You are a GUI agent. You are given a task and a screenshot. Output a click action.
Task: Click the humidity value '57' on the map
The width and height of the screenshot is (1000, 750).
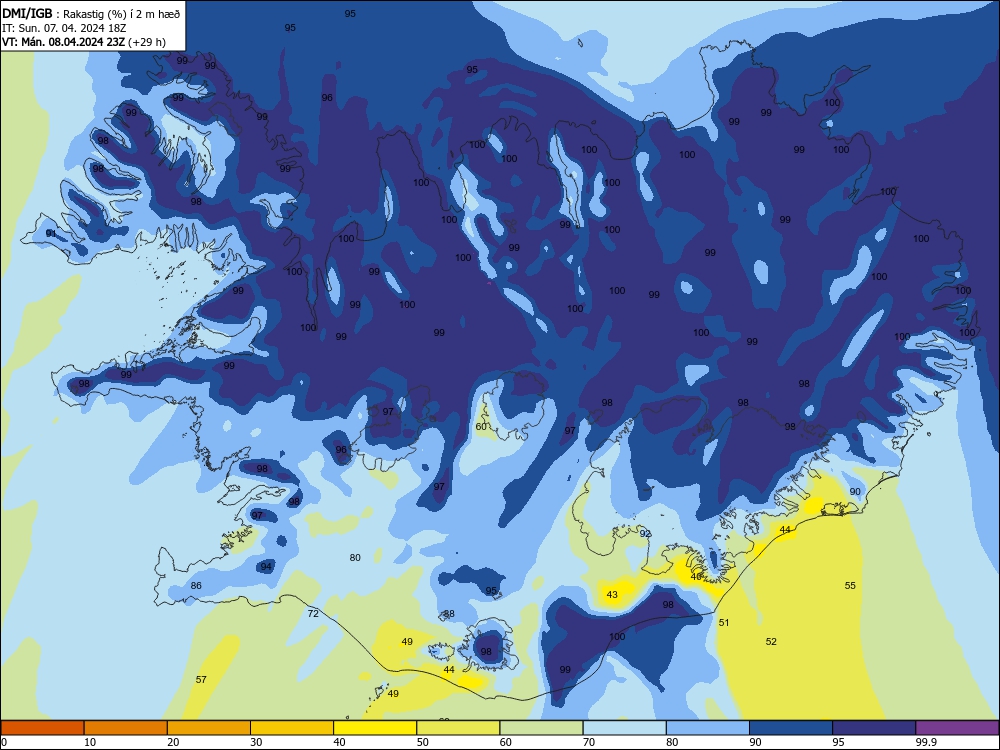coord(201,680)
